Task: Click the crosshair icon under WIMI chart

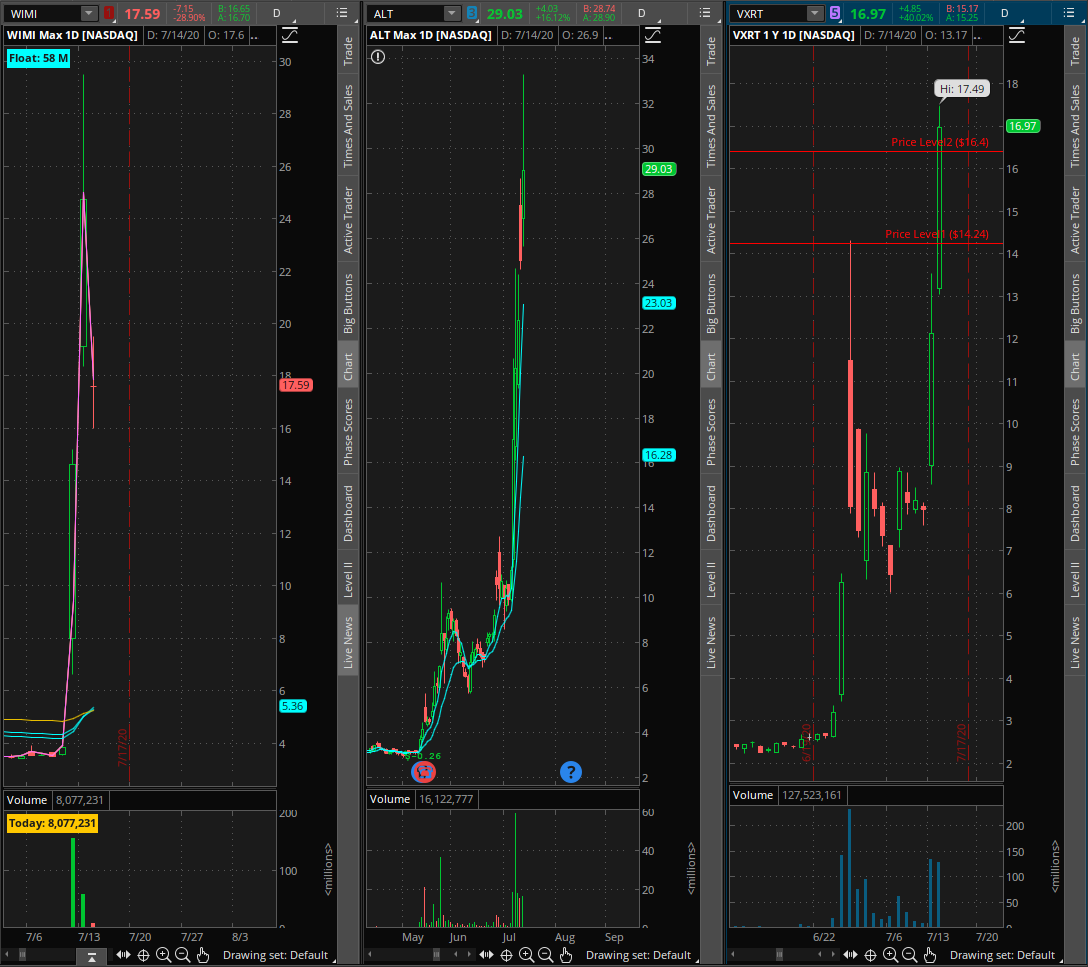Action: pos(144,955)
